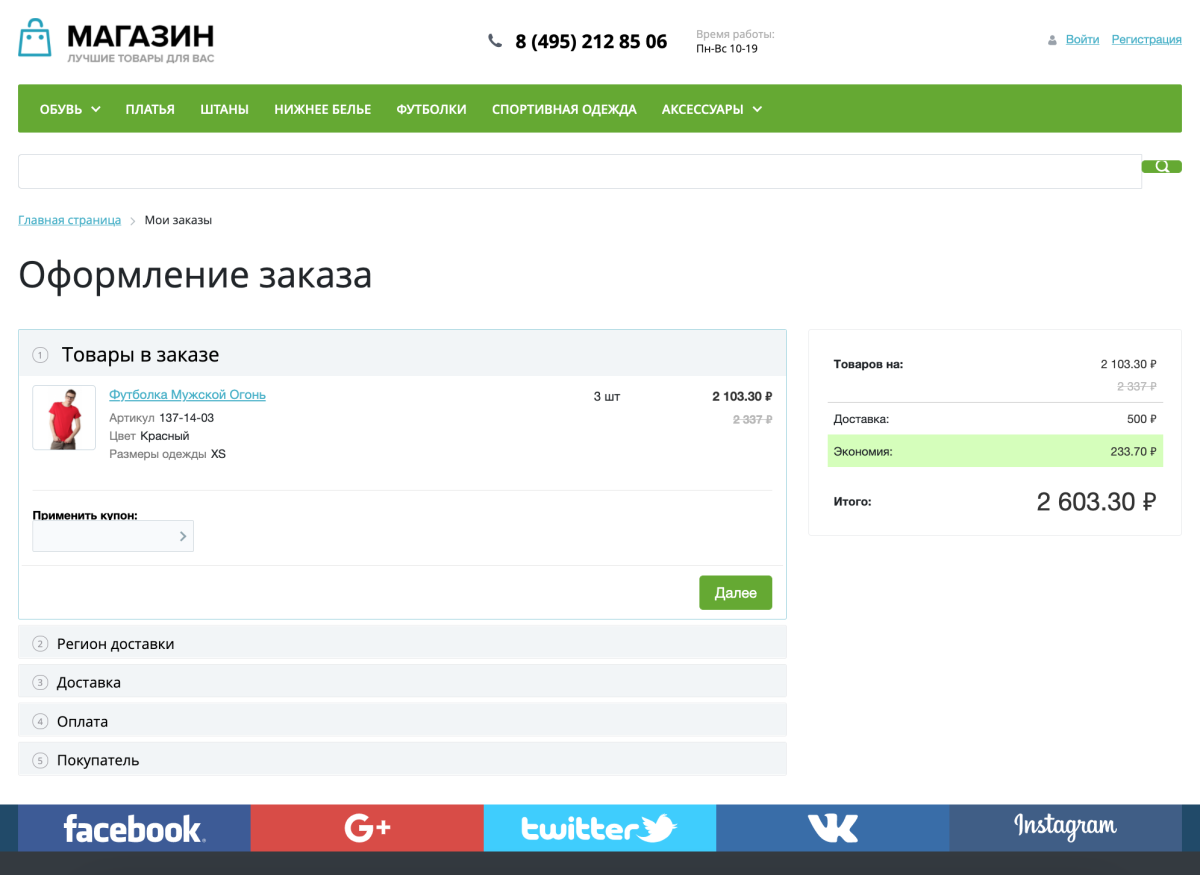Click the Далее button to continue
This screenshot has height=875, width=1200.
pos(735,592)
